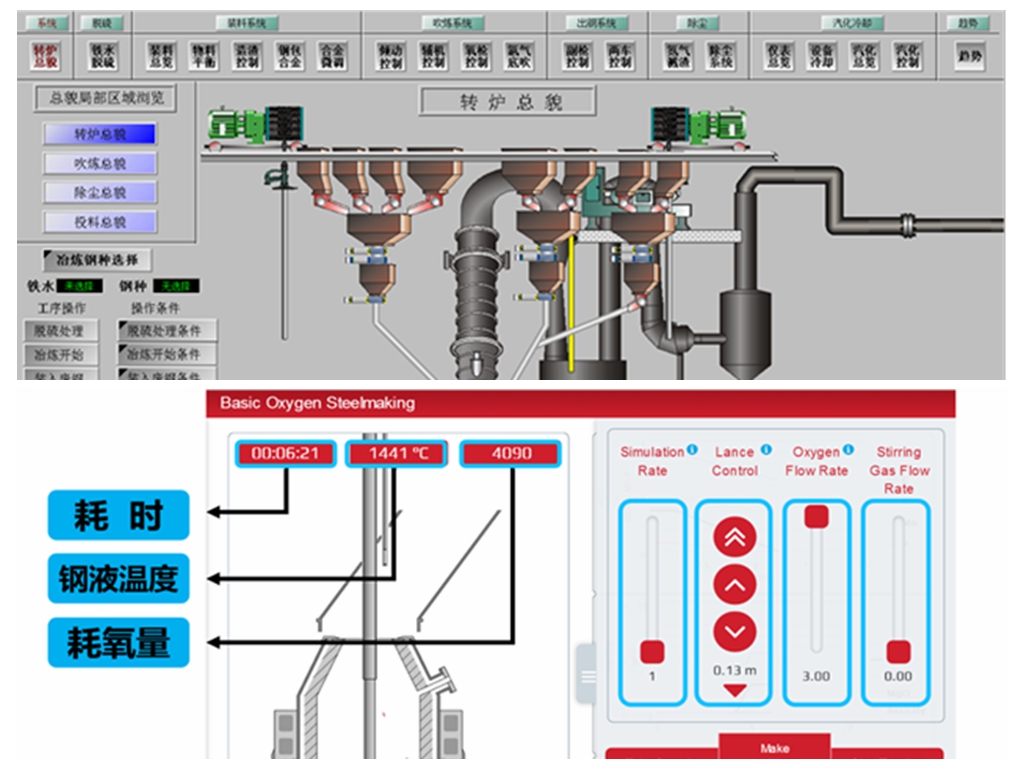The width and height of the screenshot is (1024, 768).
Task: Click the lance raise single up arrow
Action: click(734, 585)
